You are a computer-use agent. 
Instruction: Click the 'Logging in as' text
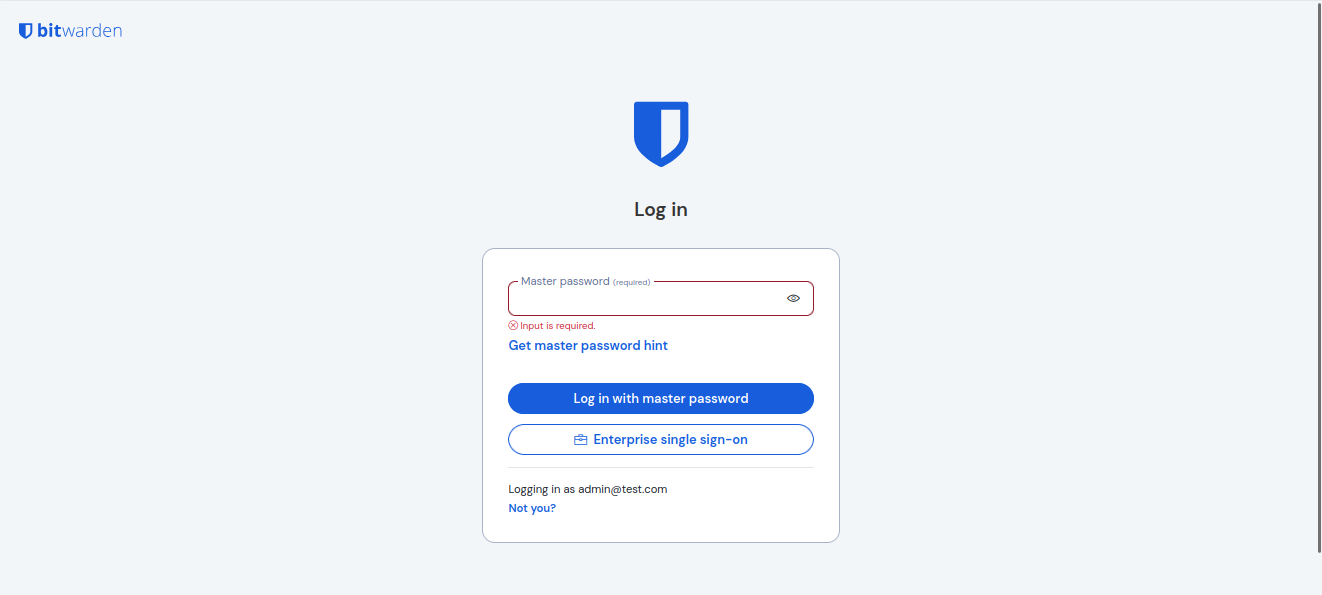click(x=541, y=490)
